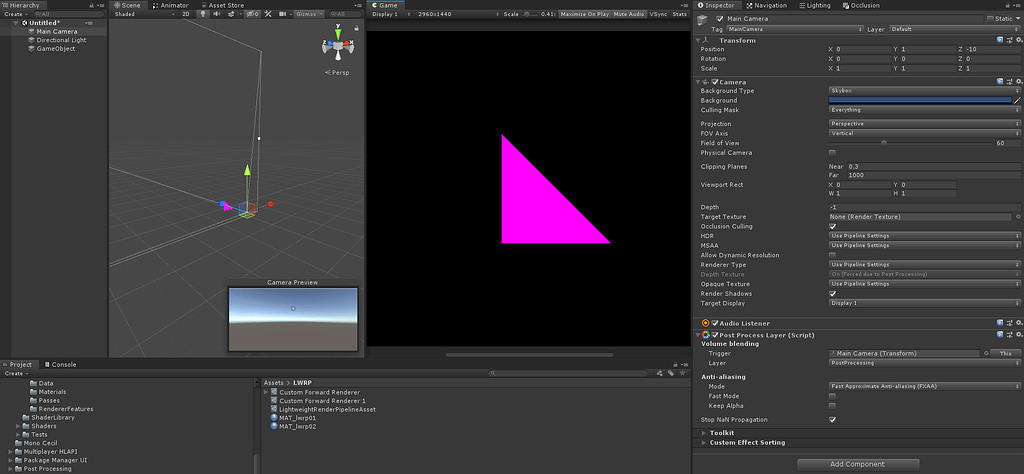Image resolution: width=1024 pixels, height=474 pixels.
Task: Enable the Fast Mode checkbox
Action: point(833,396)
